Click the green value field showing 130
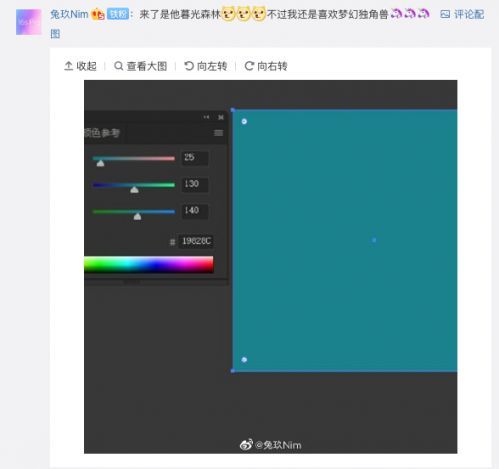 (195, 184)
